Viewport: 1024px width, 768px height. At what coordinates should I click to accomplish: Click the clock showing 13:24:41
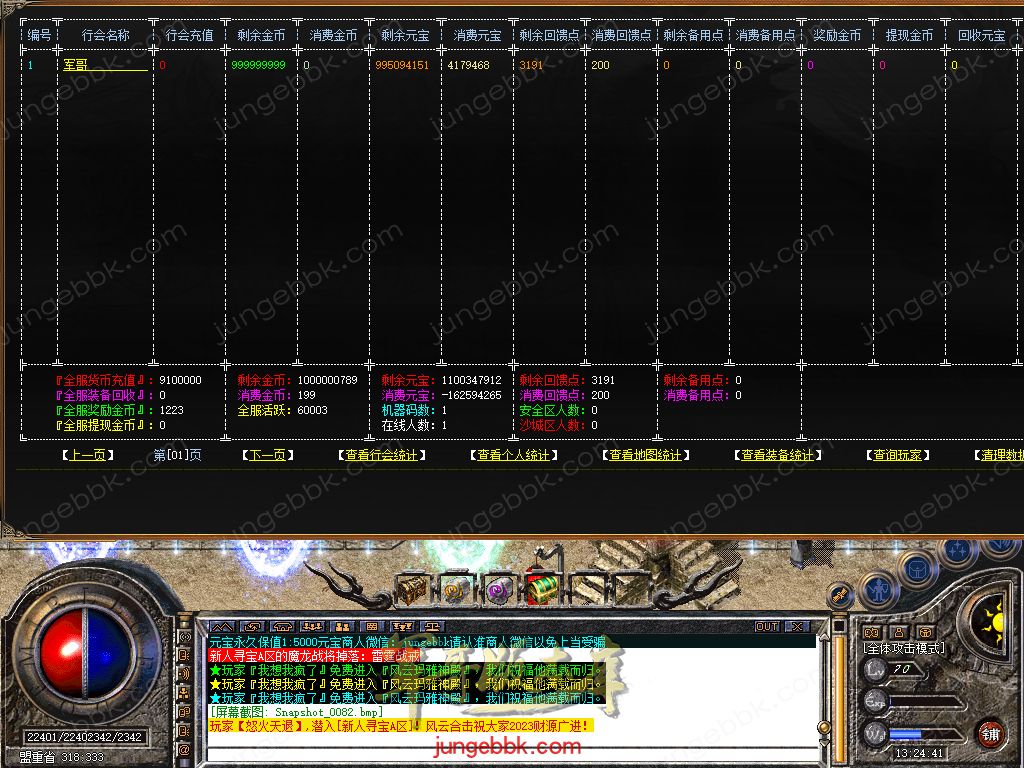coord(920,753)
